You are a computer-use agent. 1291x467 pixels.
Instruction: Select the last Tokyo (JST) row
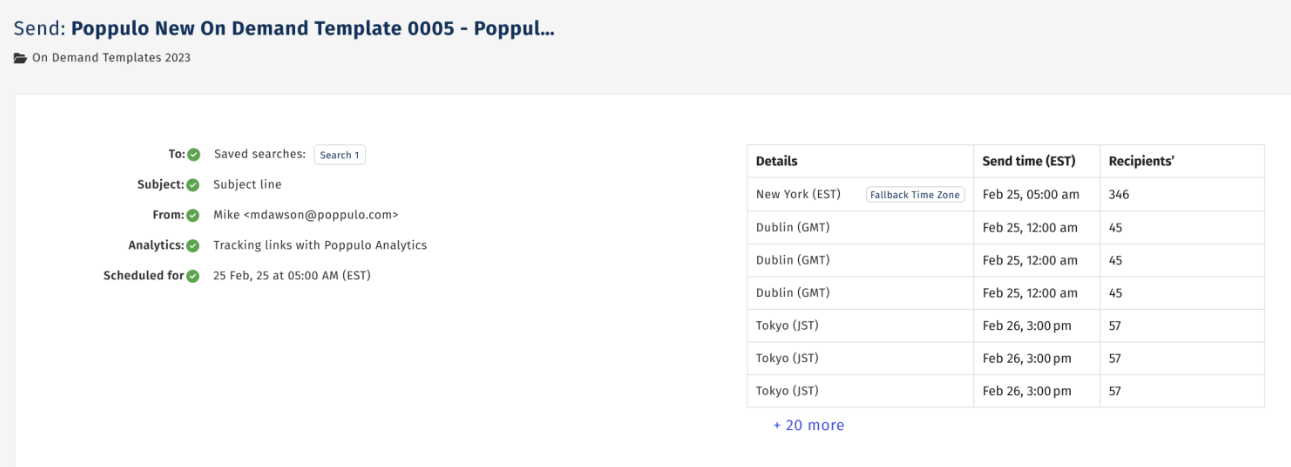tap(1006, 391)
